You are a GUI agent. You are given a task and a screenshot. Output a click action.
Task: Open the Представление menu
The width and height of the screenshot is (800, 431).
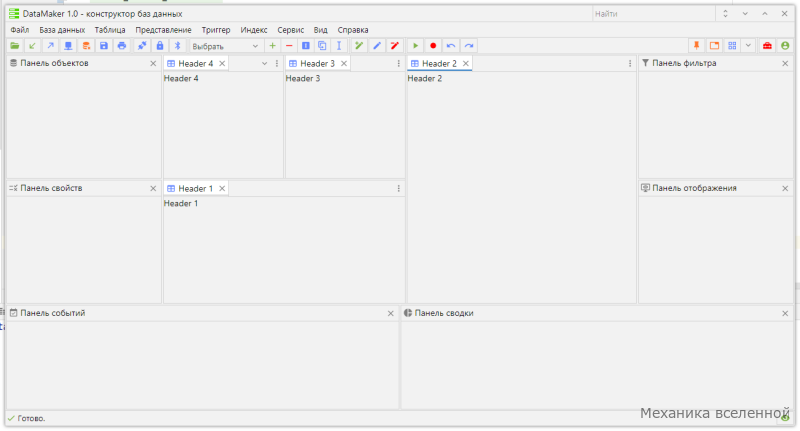point(163,30)
